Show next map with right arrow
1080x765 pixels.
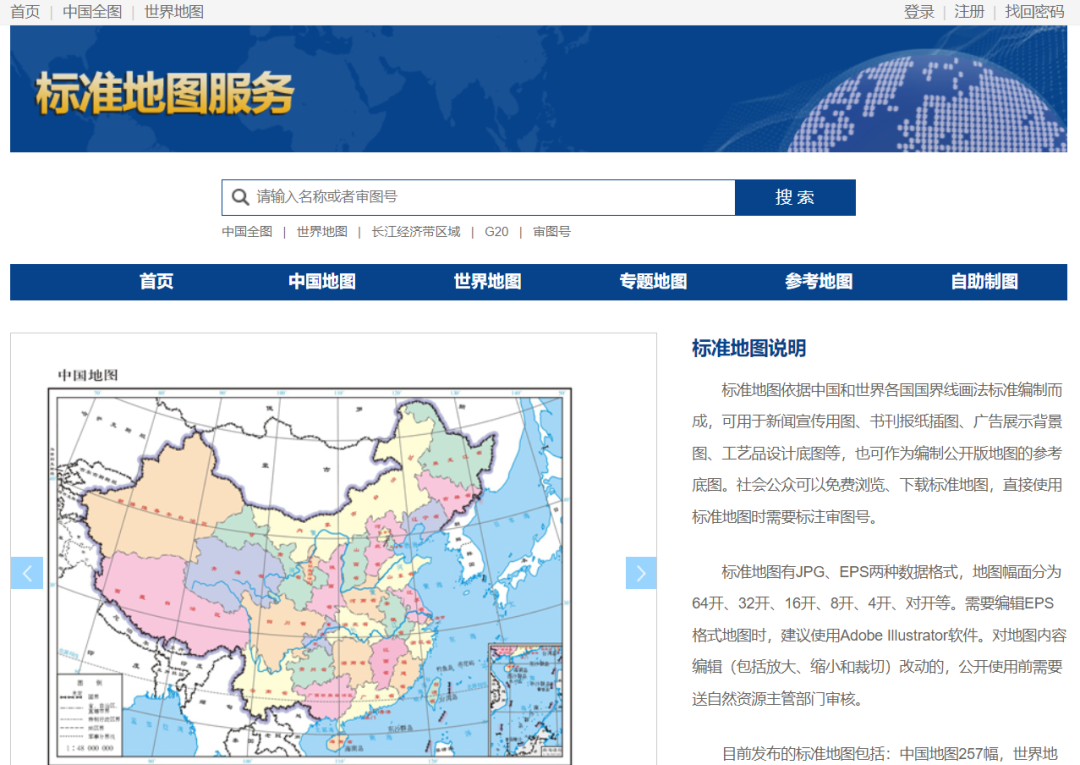coord(641,573)
